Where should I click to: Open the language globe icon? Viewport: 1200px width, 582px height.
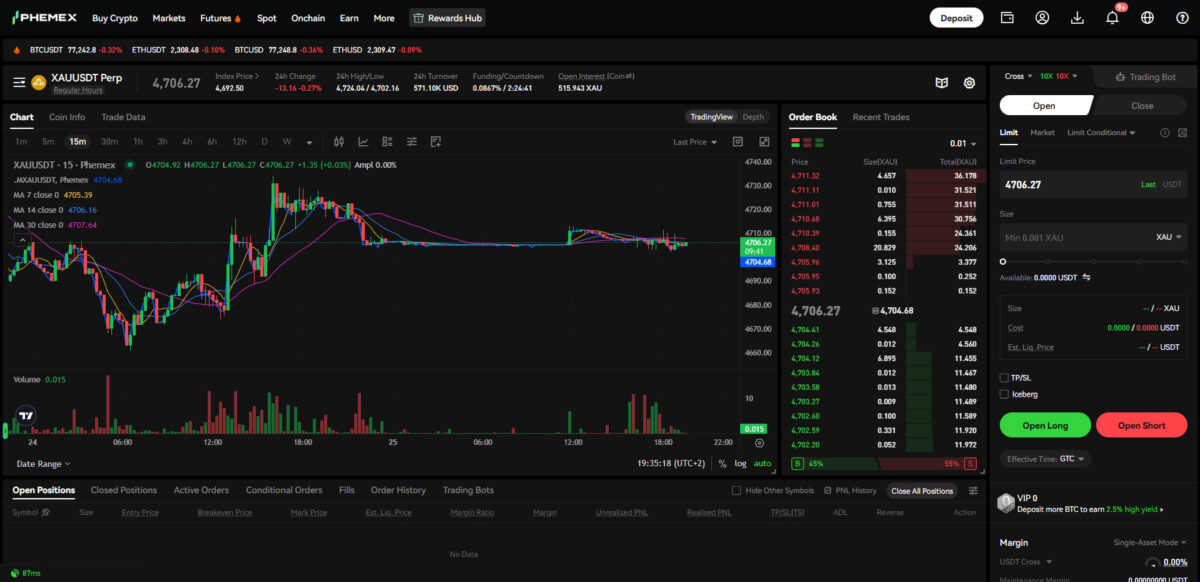(x=1147, y=17)
